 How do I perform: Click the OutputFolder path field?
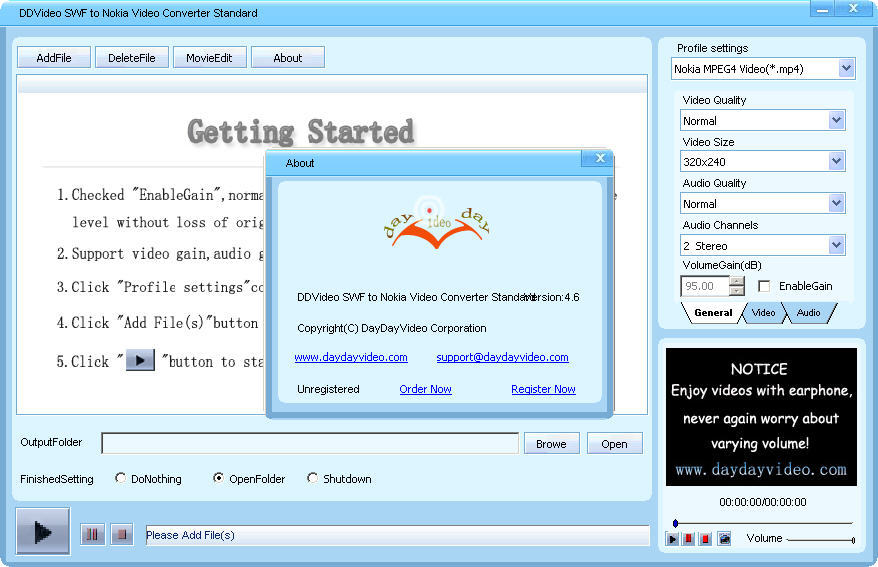coord(310,443)
